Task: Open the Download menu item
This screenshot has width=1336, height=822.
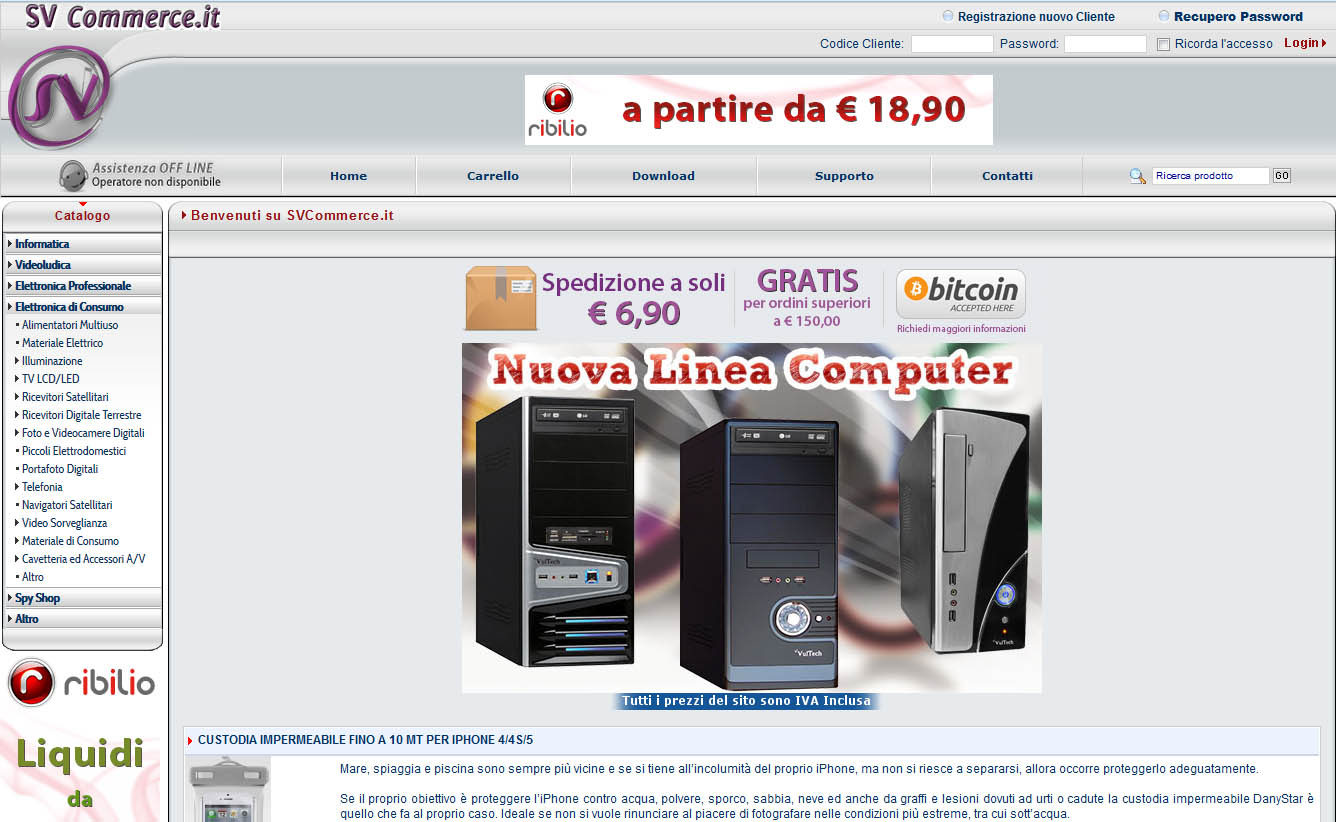Action: [x=663, y=176]
